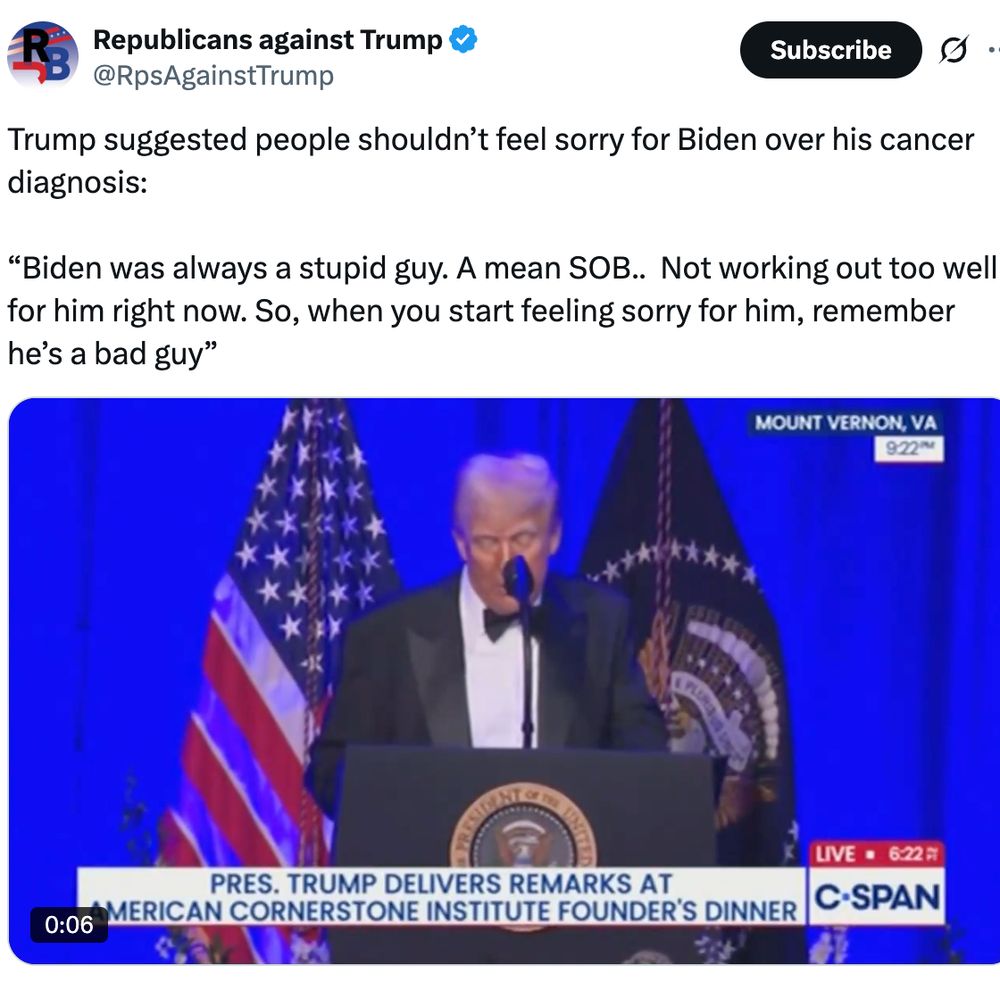Click the C-SPAN logo in video
1000x982 pixels.
(877, 897)
